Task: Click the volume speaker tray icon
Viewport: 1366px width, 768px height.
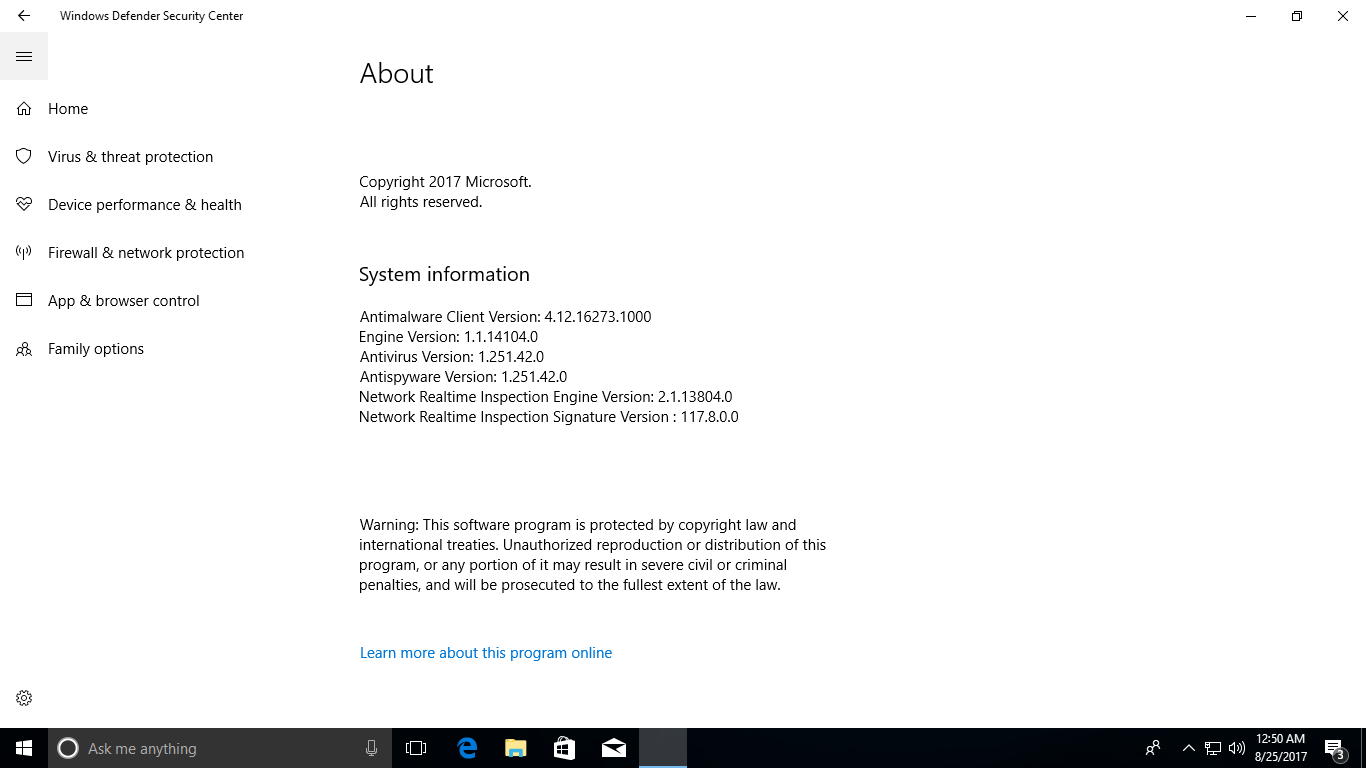Action: [1237, 748]
